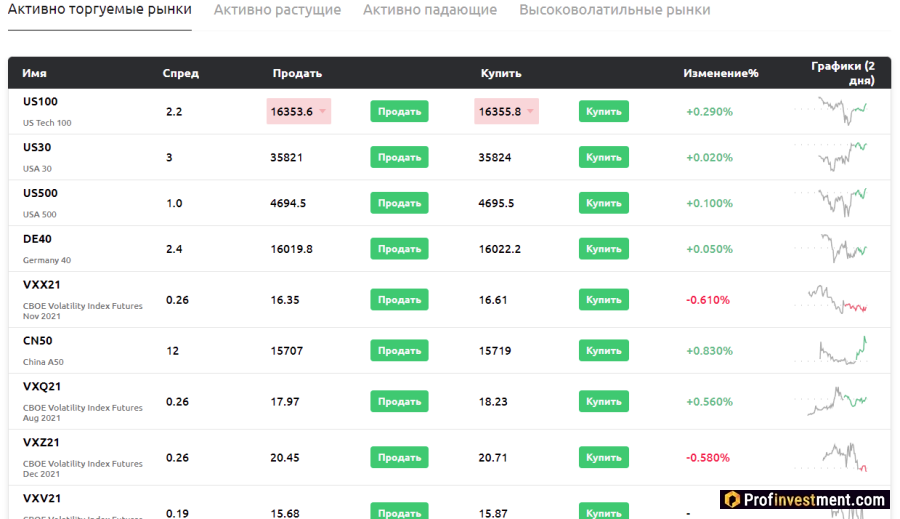Open the US500 two-day chart thumbnail

pos(831,203)
